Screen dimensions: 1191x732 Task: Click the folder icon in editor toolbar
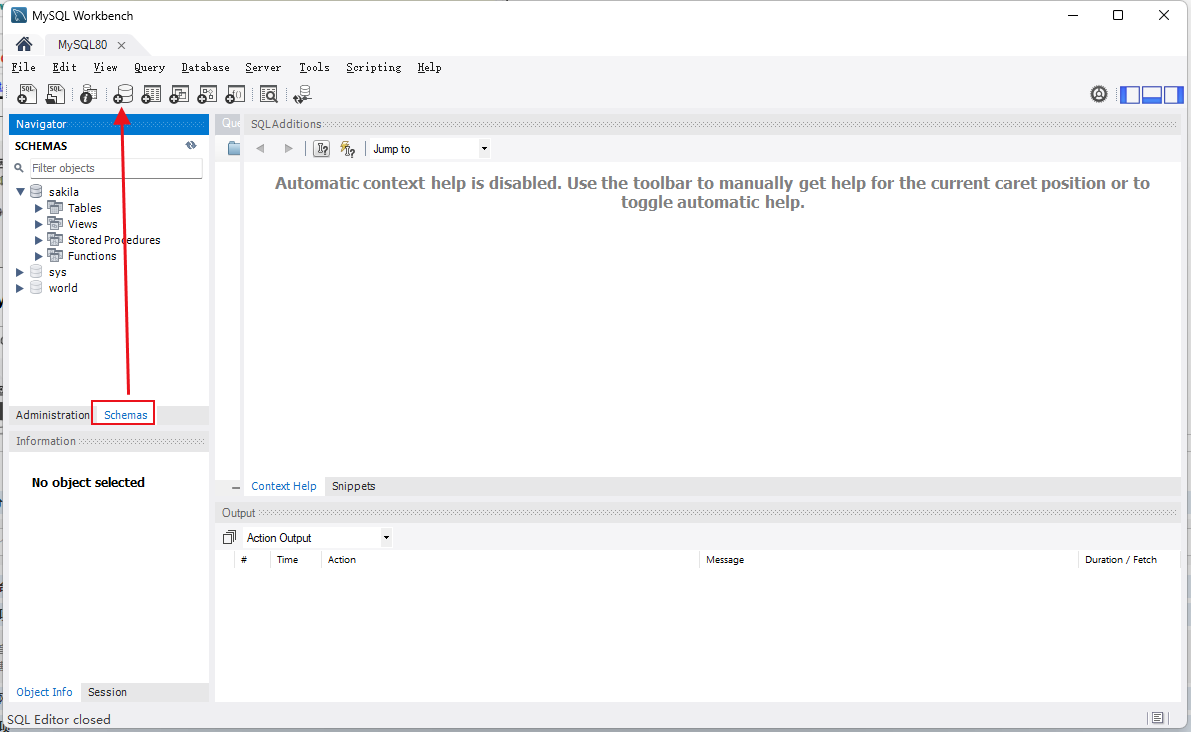click(234, 149)
